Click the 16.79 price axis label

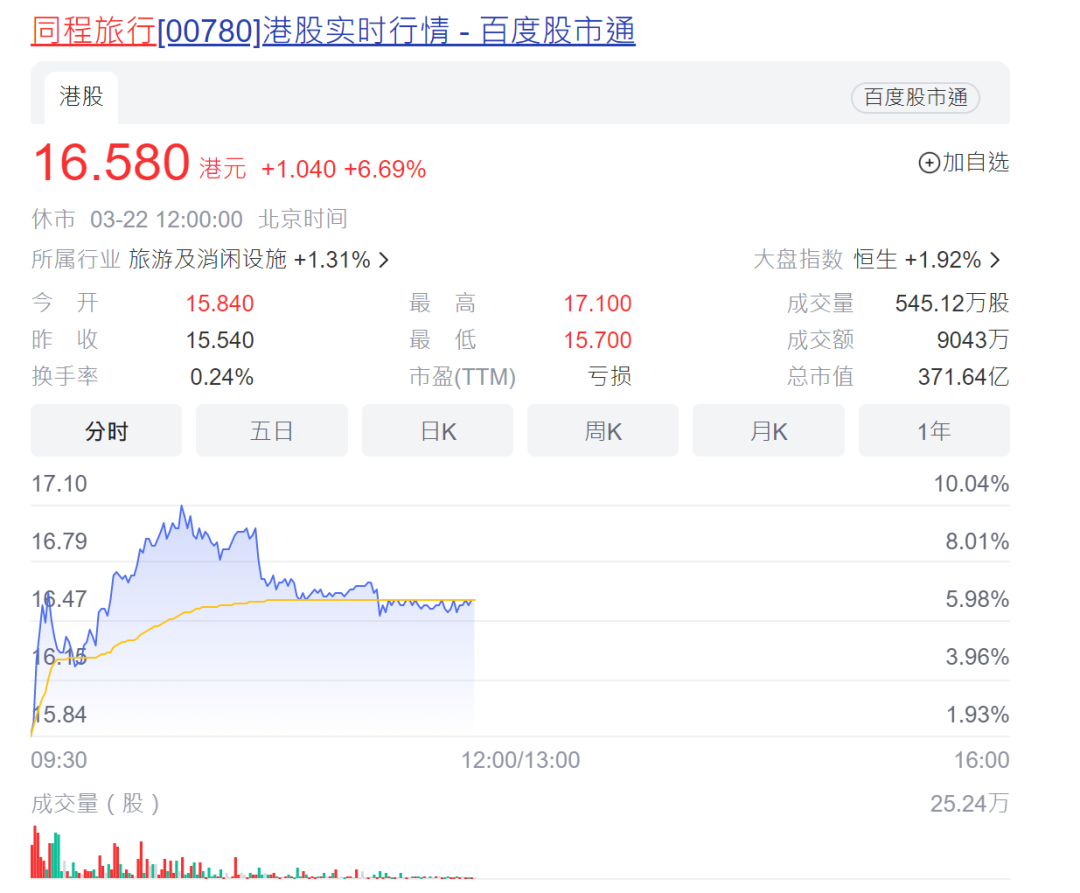(59, 542)
